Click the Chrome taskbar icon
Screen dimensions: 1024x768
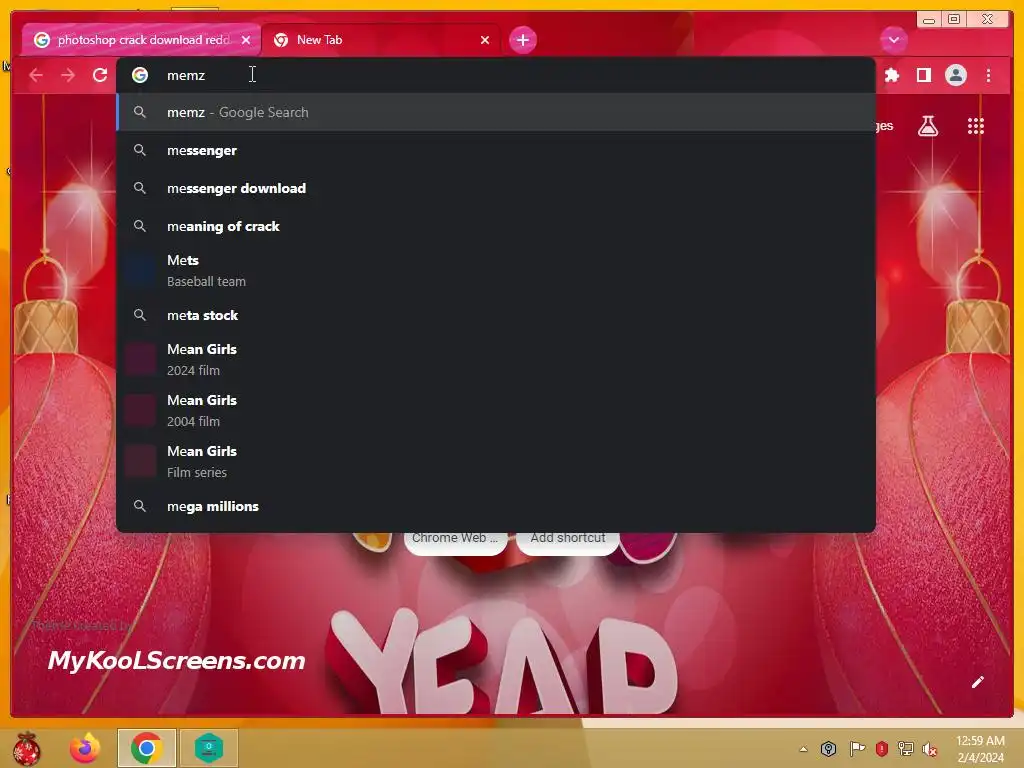coord(146,748)
